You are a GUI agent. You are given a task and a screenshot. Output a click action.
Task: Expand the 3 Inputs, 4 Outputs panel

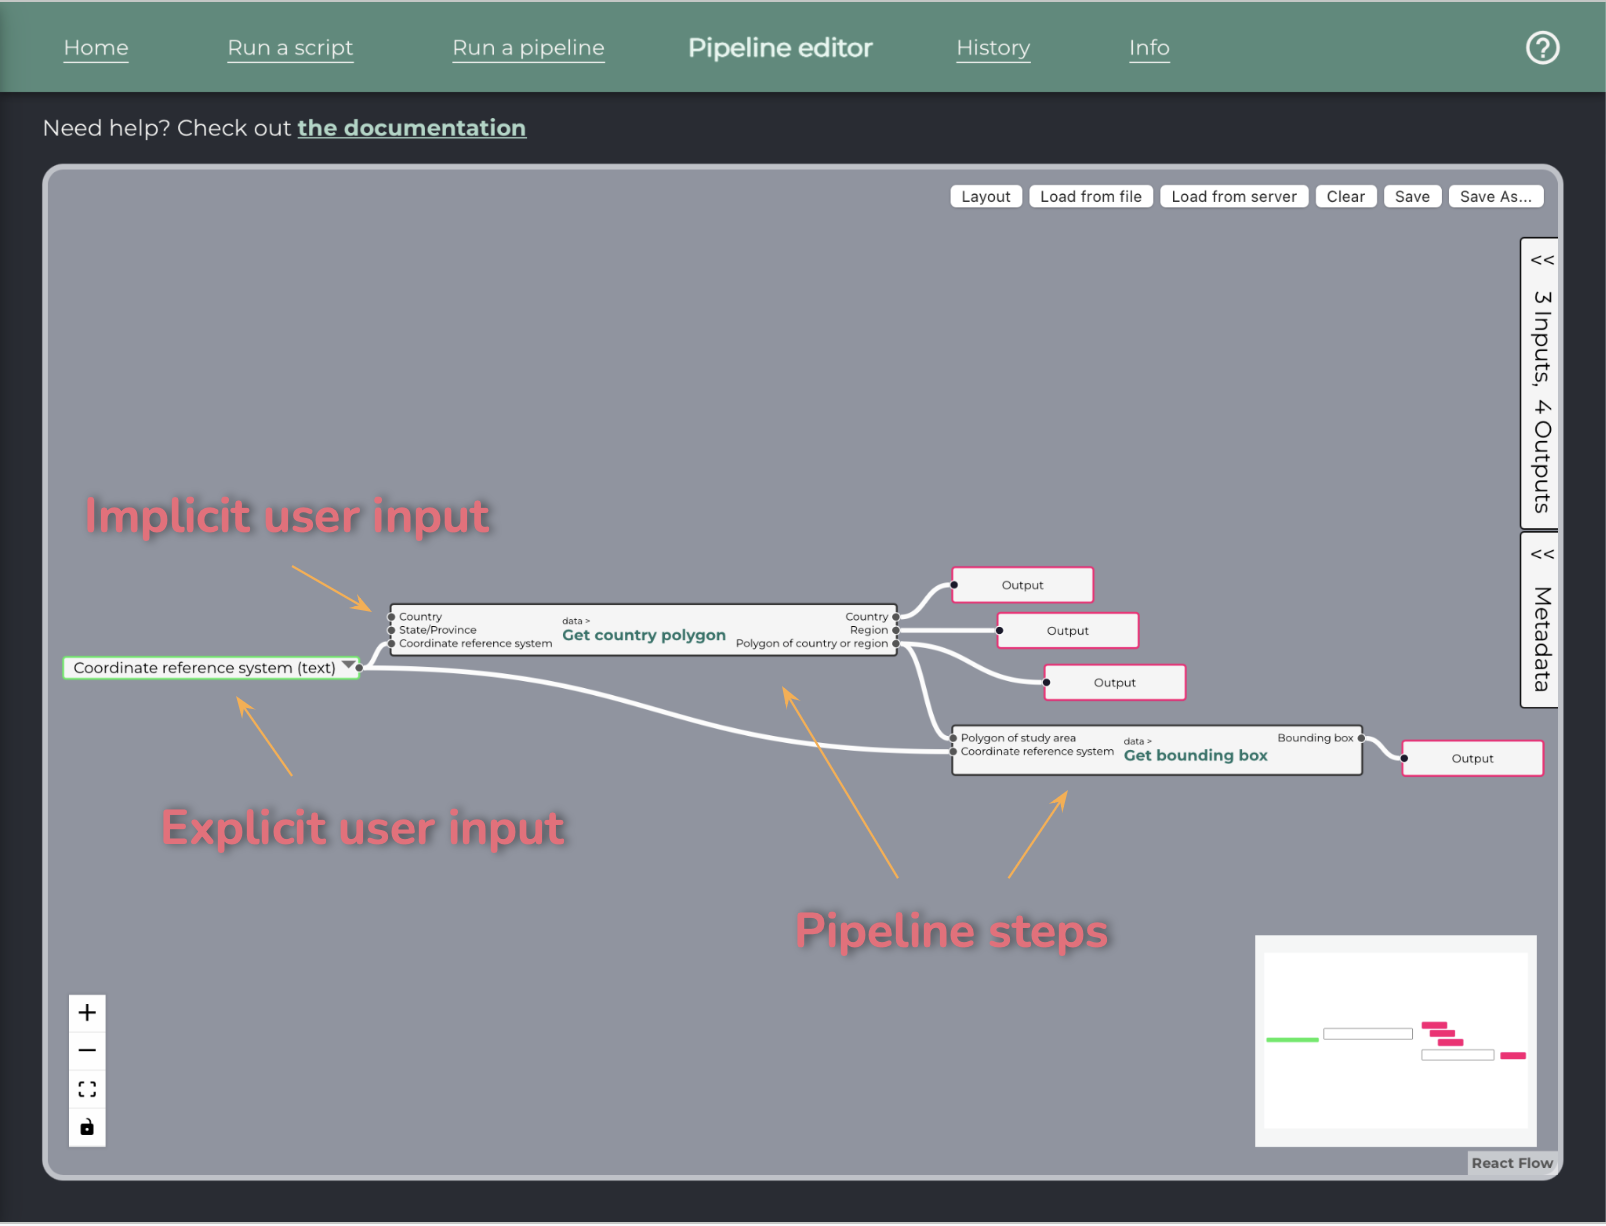point(1541,383)
